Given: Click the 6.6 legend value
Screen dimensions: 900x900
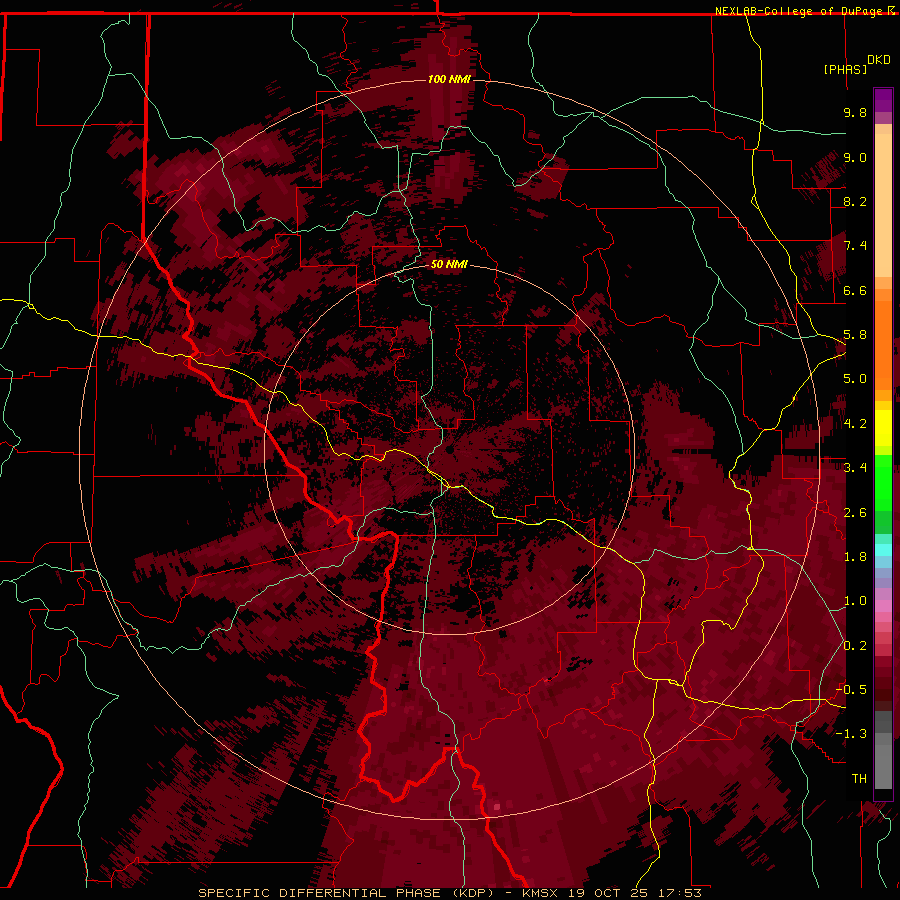Looking at the screenshot, I should pos(855,290).
